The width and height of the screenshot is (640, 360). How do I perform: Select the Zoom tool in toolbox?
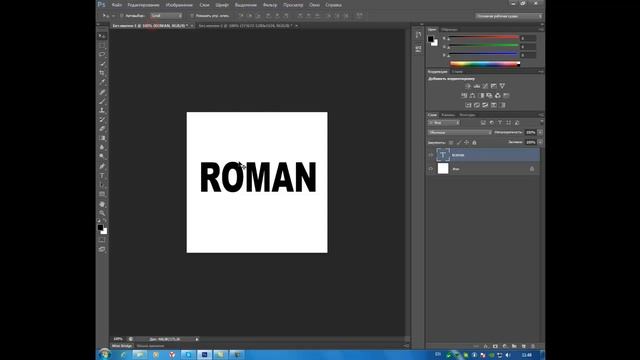tap(102, 213)
